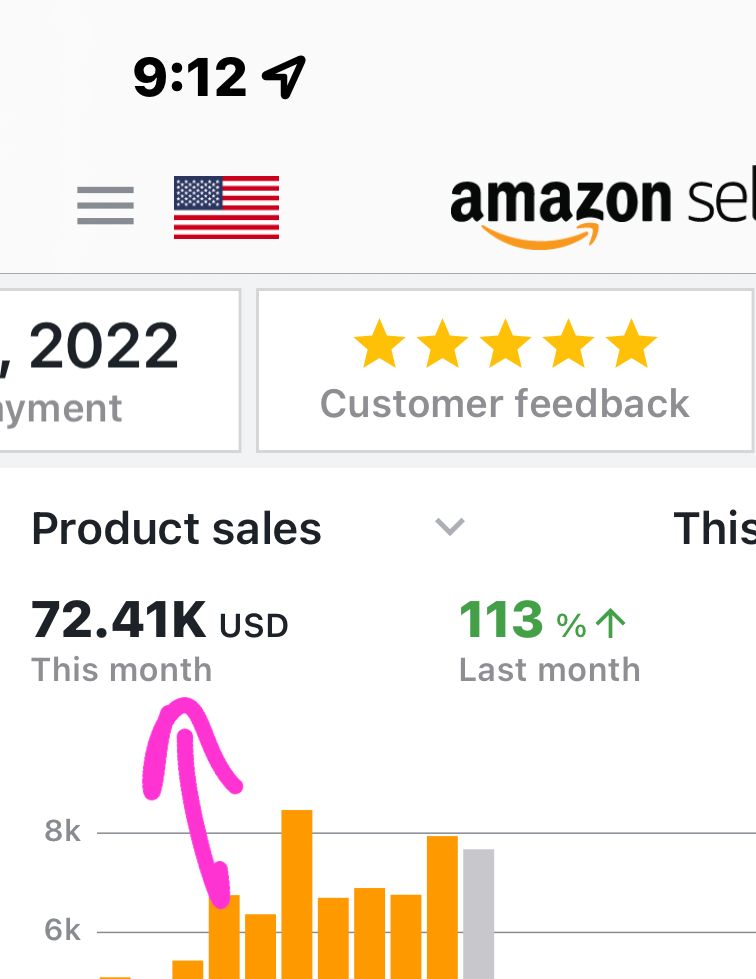Screen dimensions: 756x979
Task: Click the fifth Customer feedback star
Action: [x=631, y=346]
